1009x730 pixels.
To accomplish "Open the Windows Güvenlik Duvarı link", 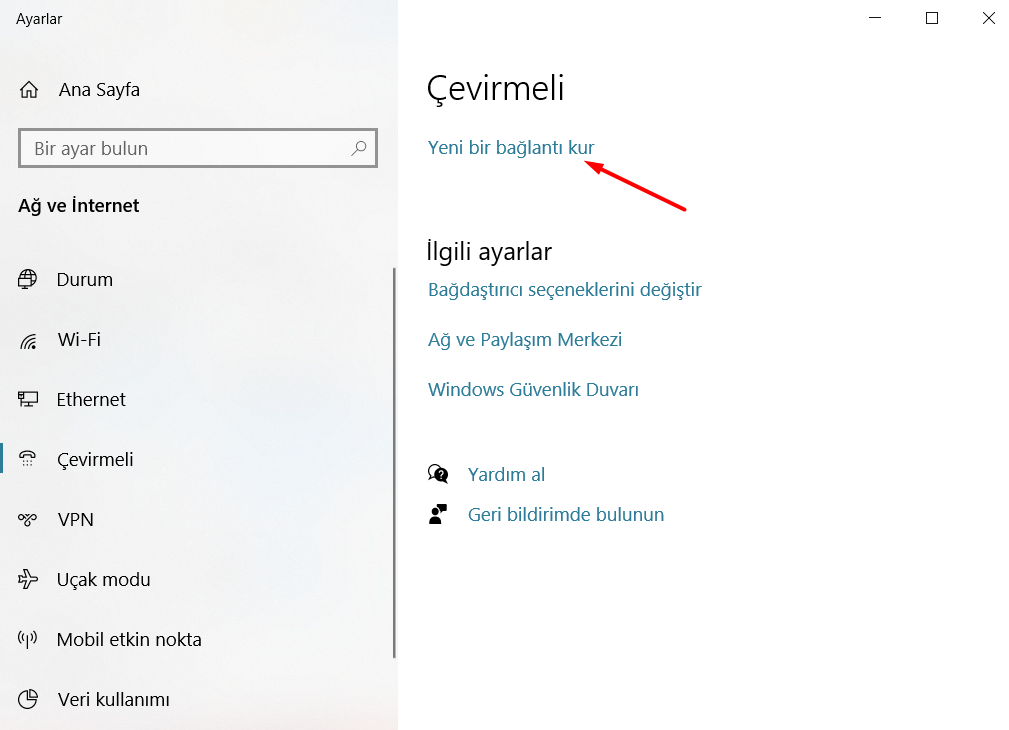I will (533, 390).
